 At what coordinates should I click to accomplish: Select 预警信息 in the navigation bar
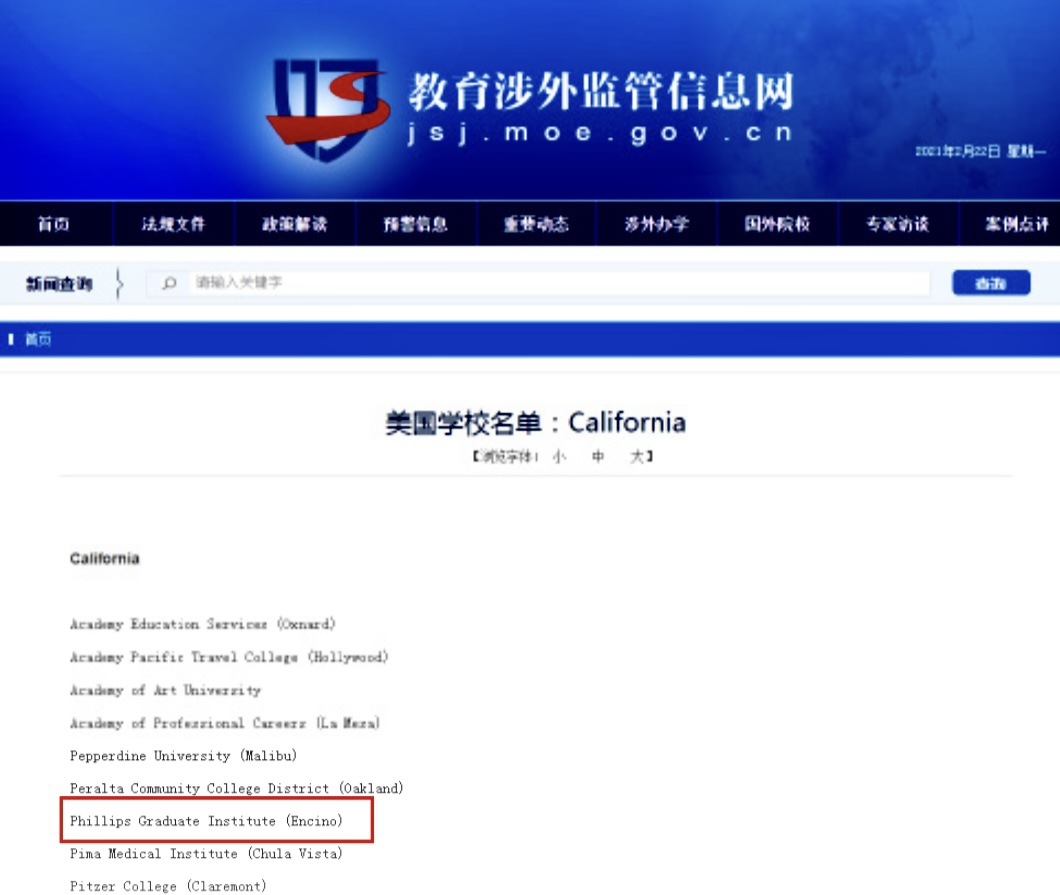coord(415,224)
